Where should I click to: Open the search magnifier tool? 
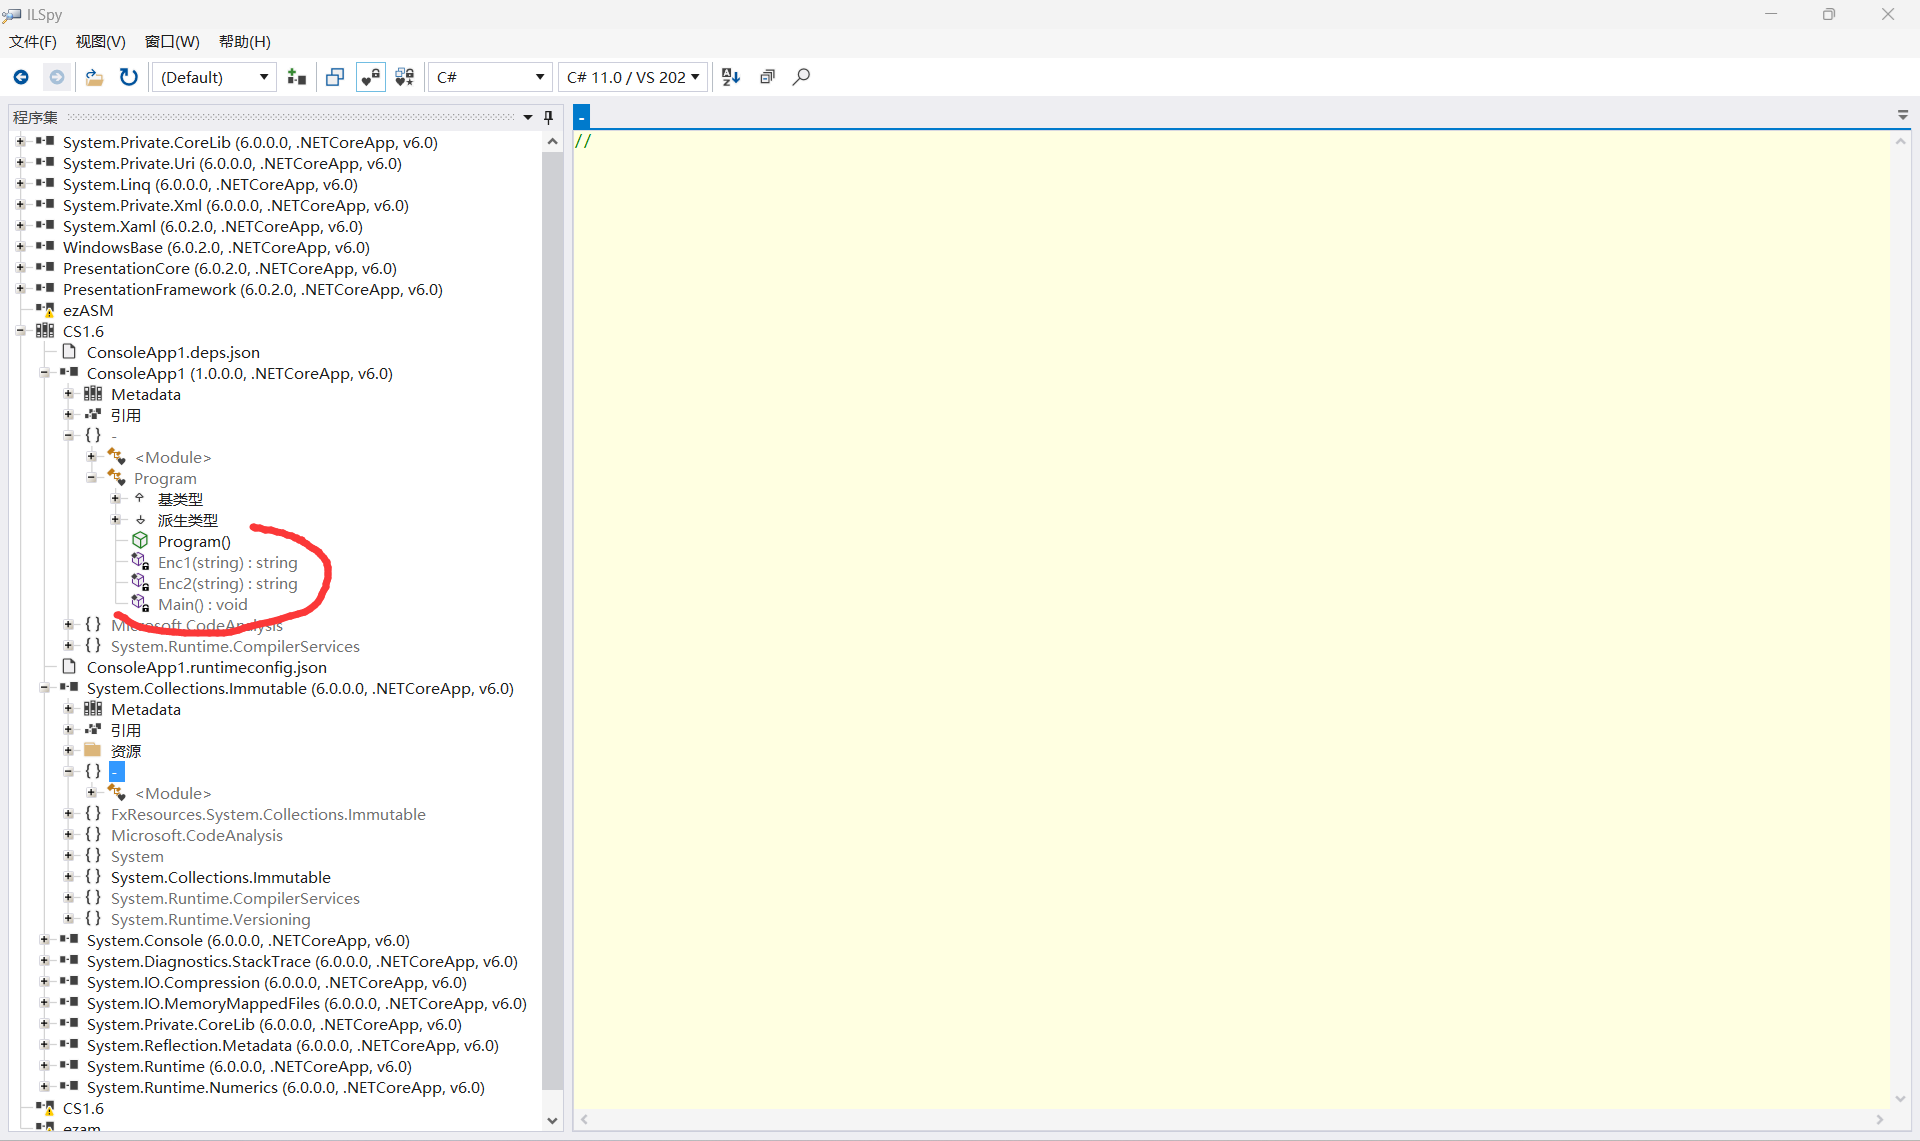[801, 77]
